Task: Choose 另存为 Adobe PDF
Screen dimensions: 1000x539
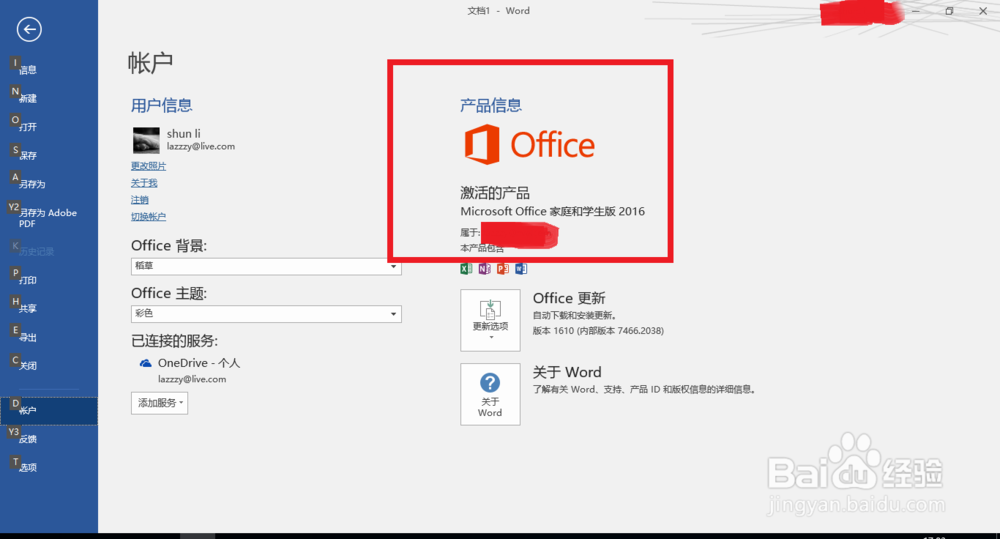Action: tap(48, 218)
